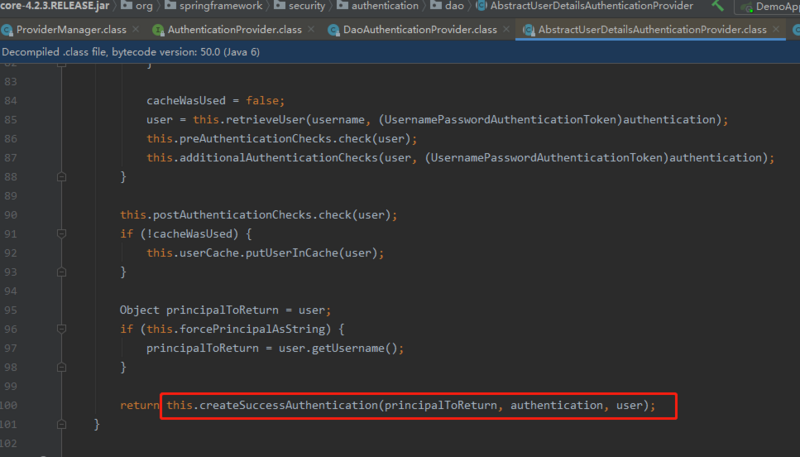Click the AbstractUserDetailsAuthenticationProvider.class tab icon

point(529,30)
